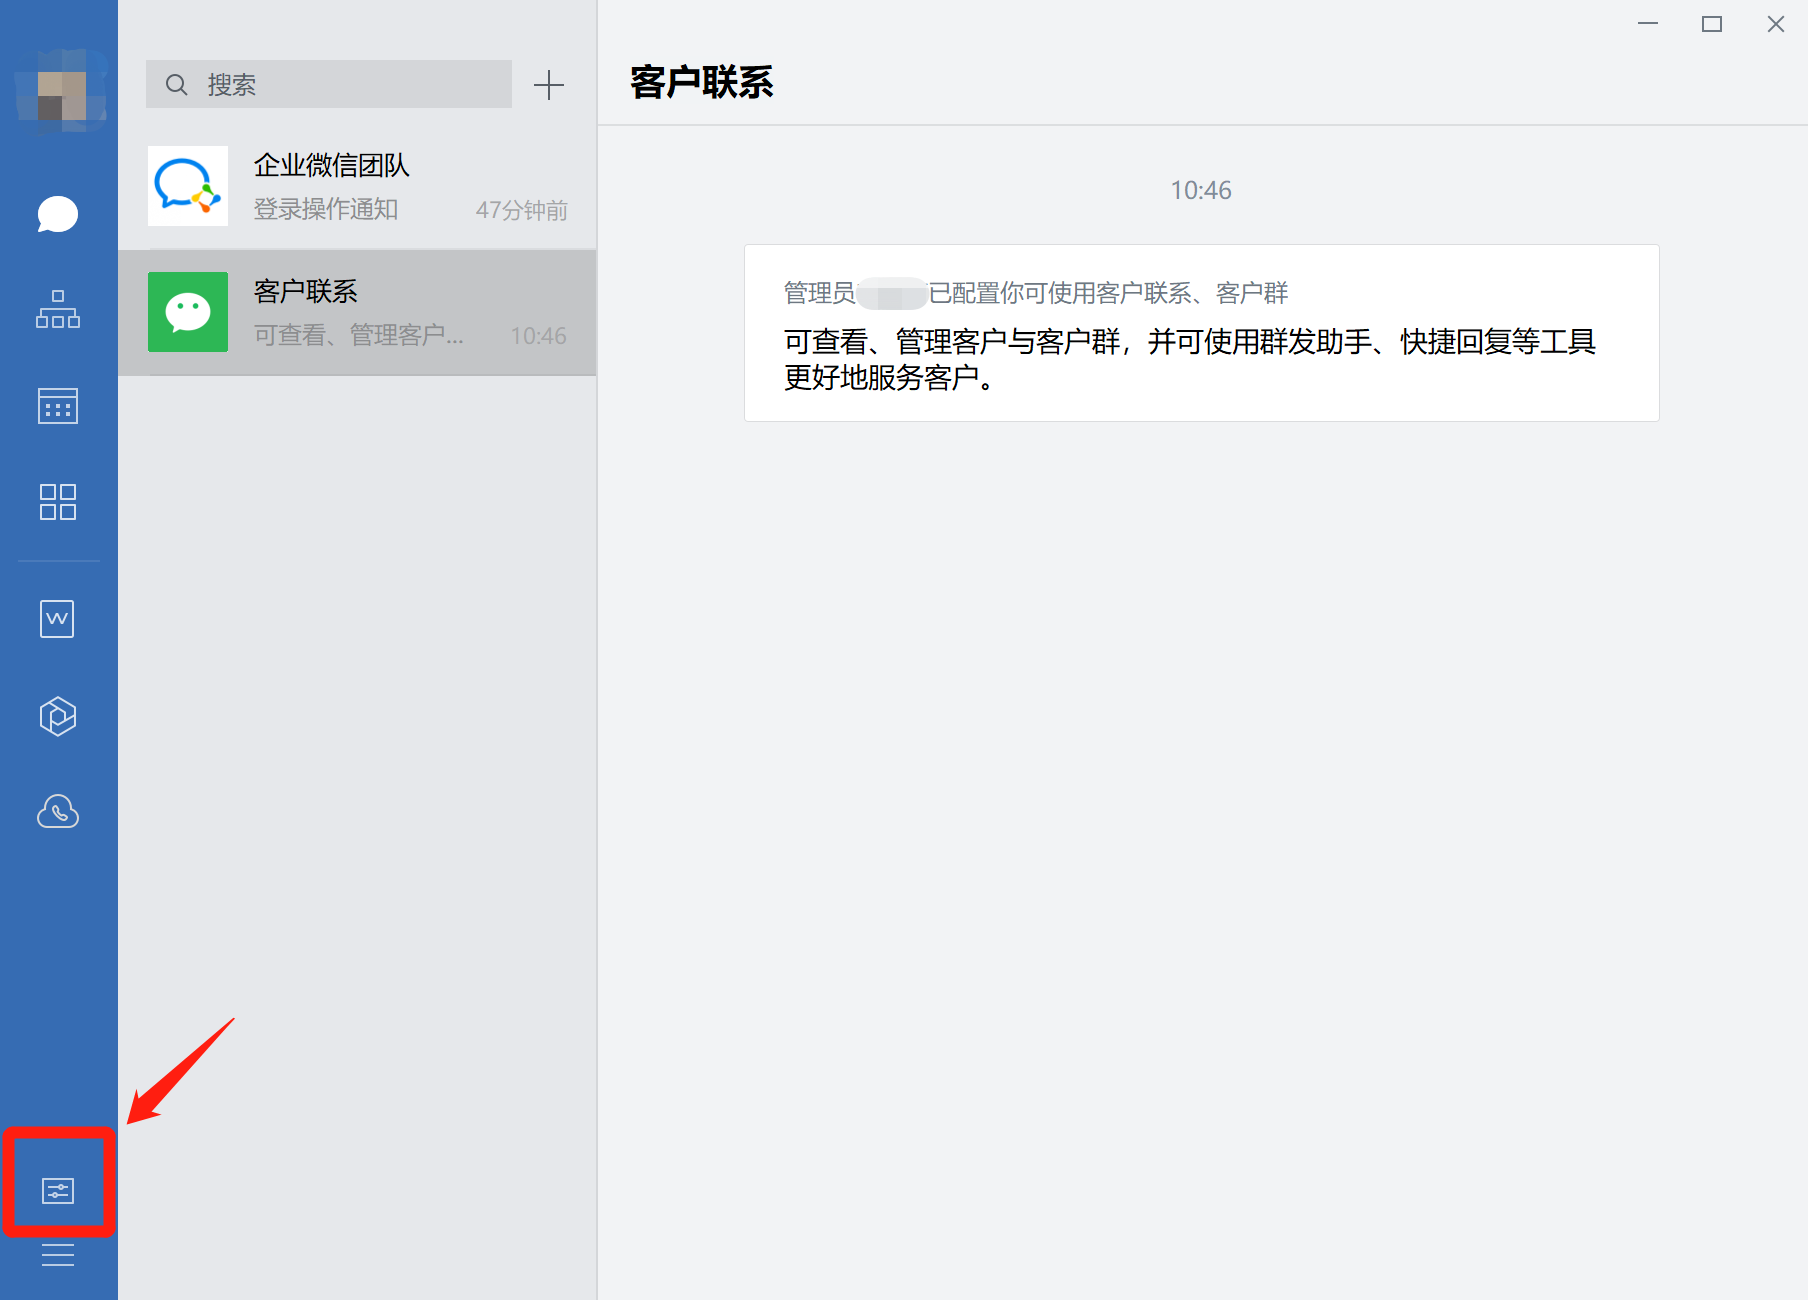Open the hexagon cube icon in sidebar
1808x1300 pixels.
(58, 716)
